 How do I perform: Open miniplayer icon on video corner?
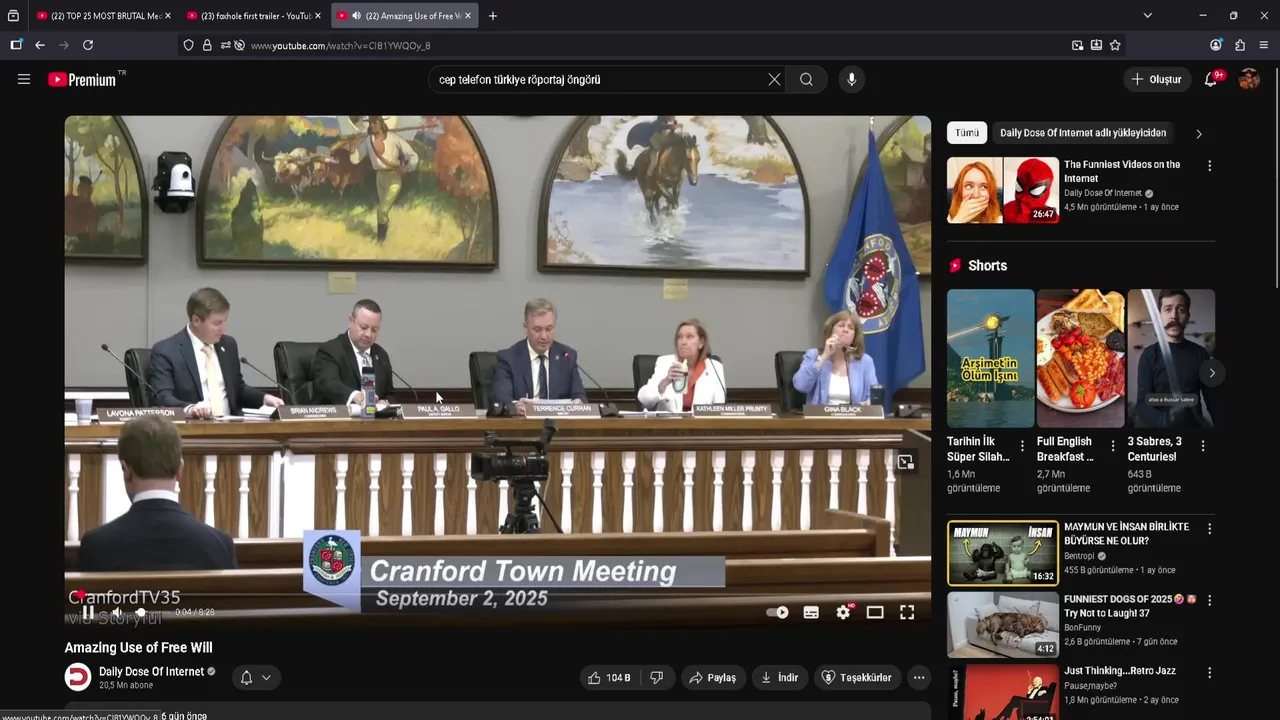coord(905,462)
